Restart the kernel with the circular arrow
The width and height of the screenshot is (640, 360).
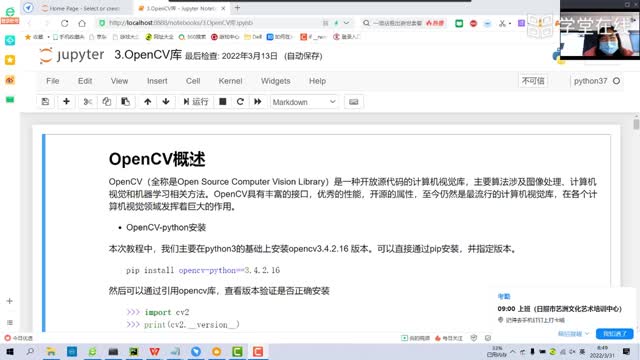coord(240,102)
